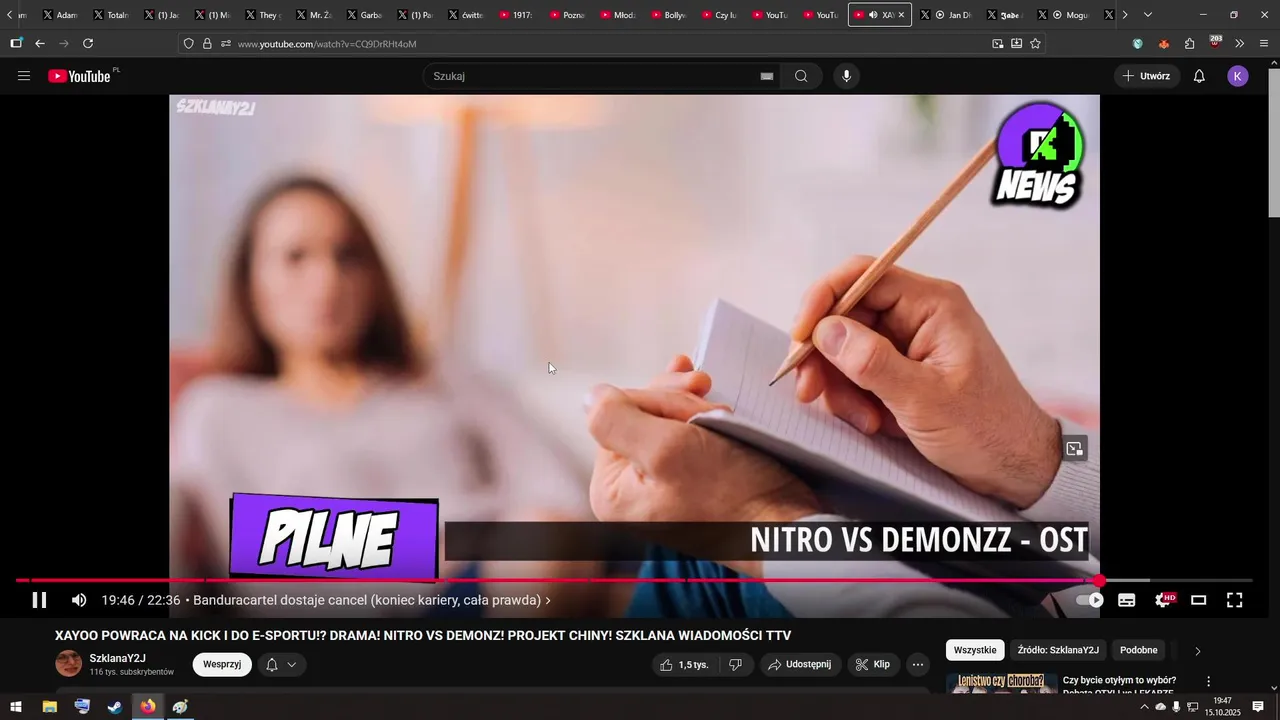The width and height of the screenshot is (1280, 720).
Task: Open Windows notification center icon
Action: [x=1258, y=707]
